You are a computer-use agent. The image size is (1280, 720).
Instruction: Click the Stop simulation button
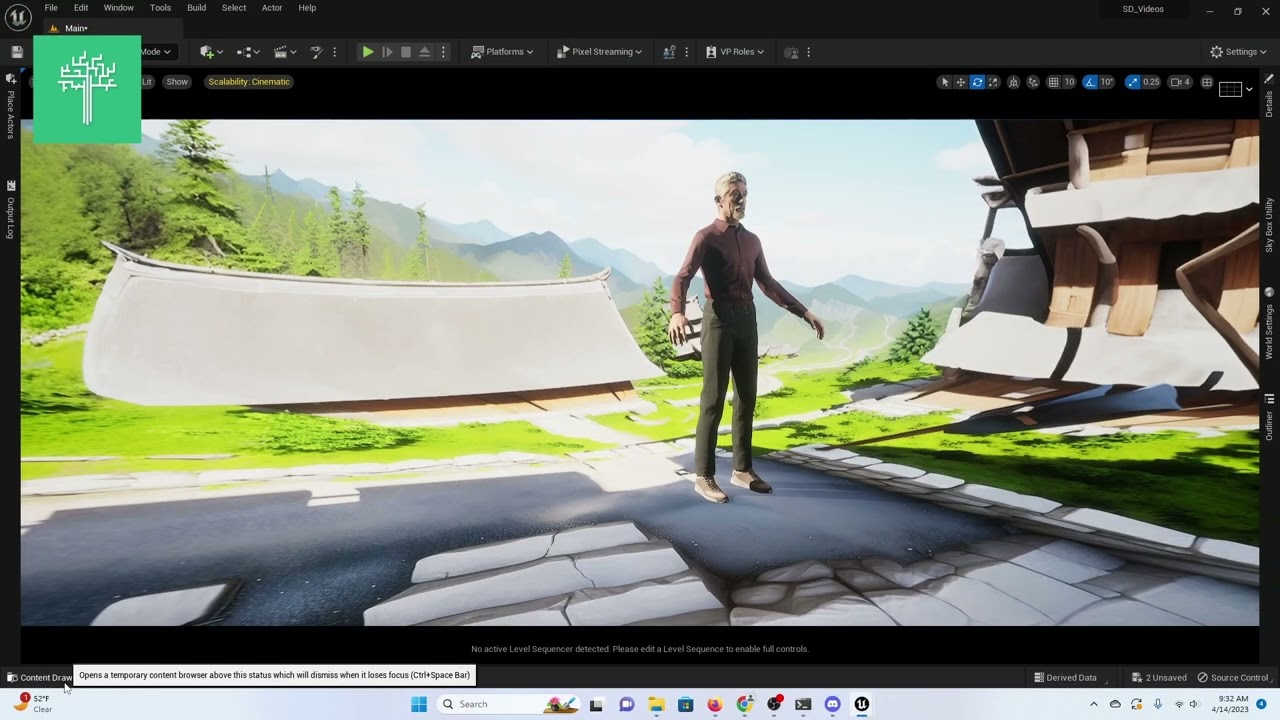[x=406, y=52]
